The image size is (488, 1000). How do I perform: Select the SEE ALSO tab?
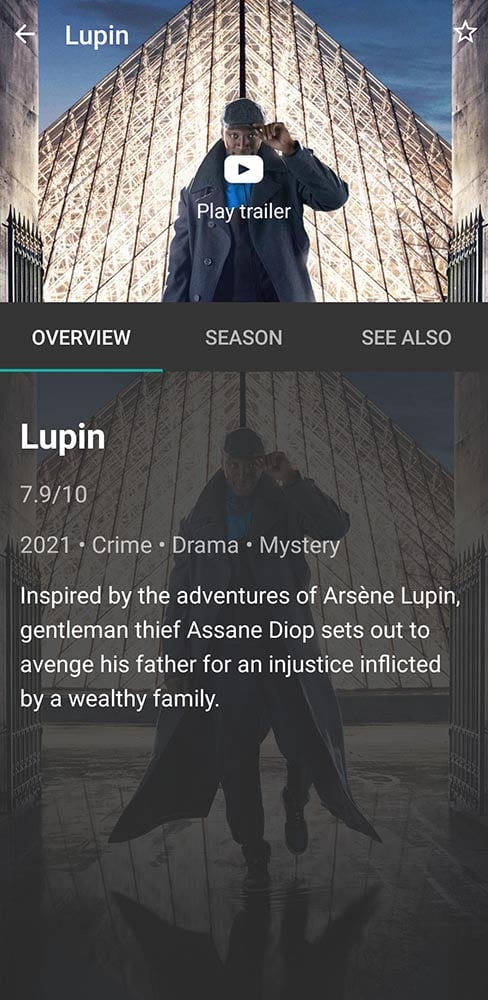pyautogui.click(x=406, y=337)
